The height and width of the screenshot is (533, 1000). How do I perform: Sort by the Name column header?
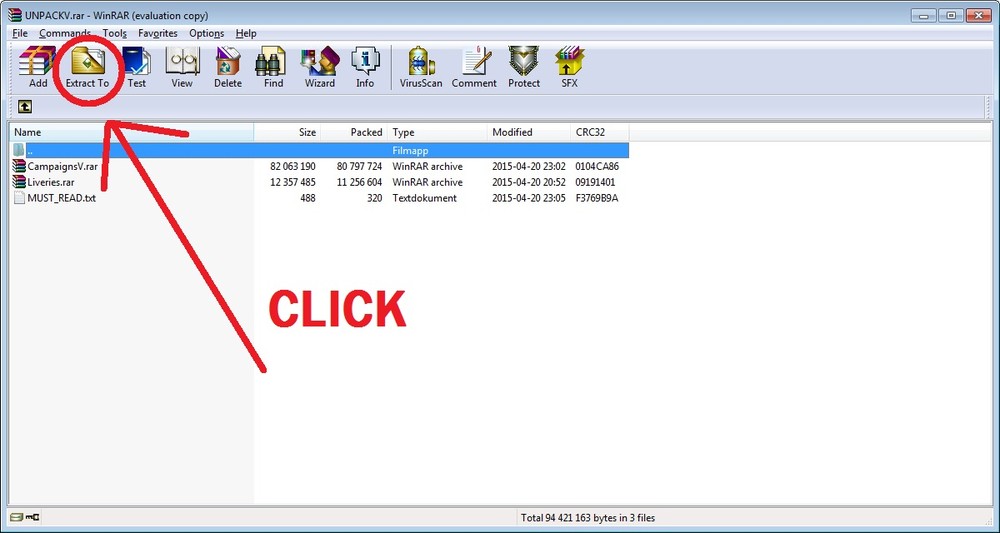132,133
